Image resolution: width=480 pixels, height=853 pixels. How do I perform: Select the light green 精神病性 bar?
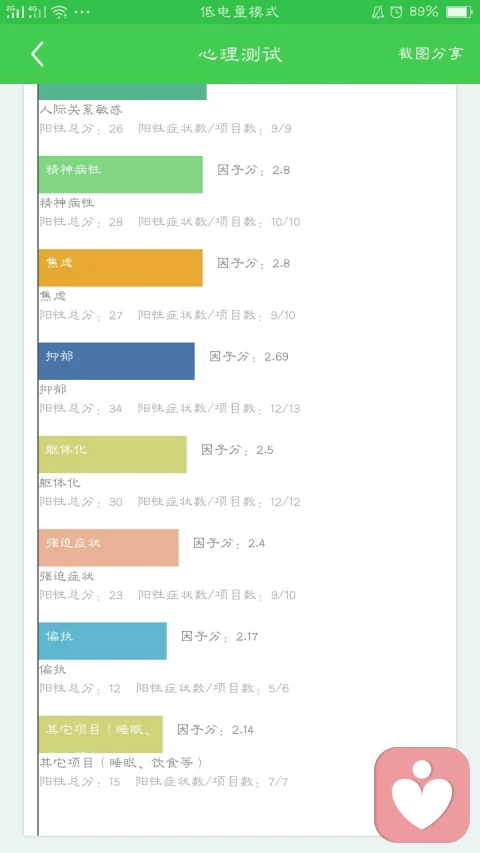coord(120,174)
